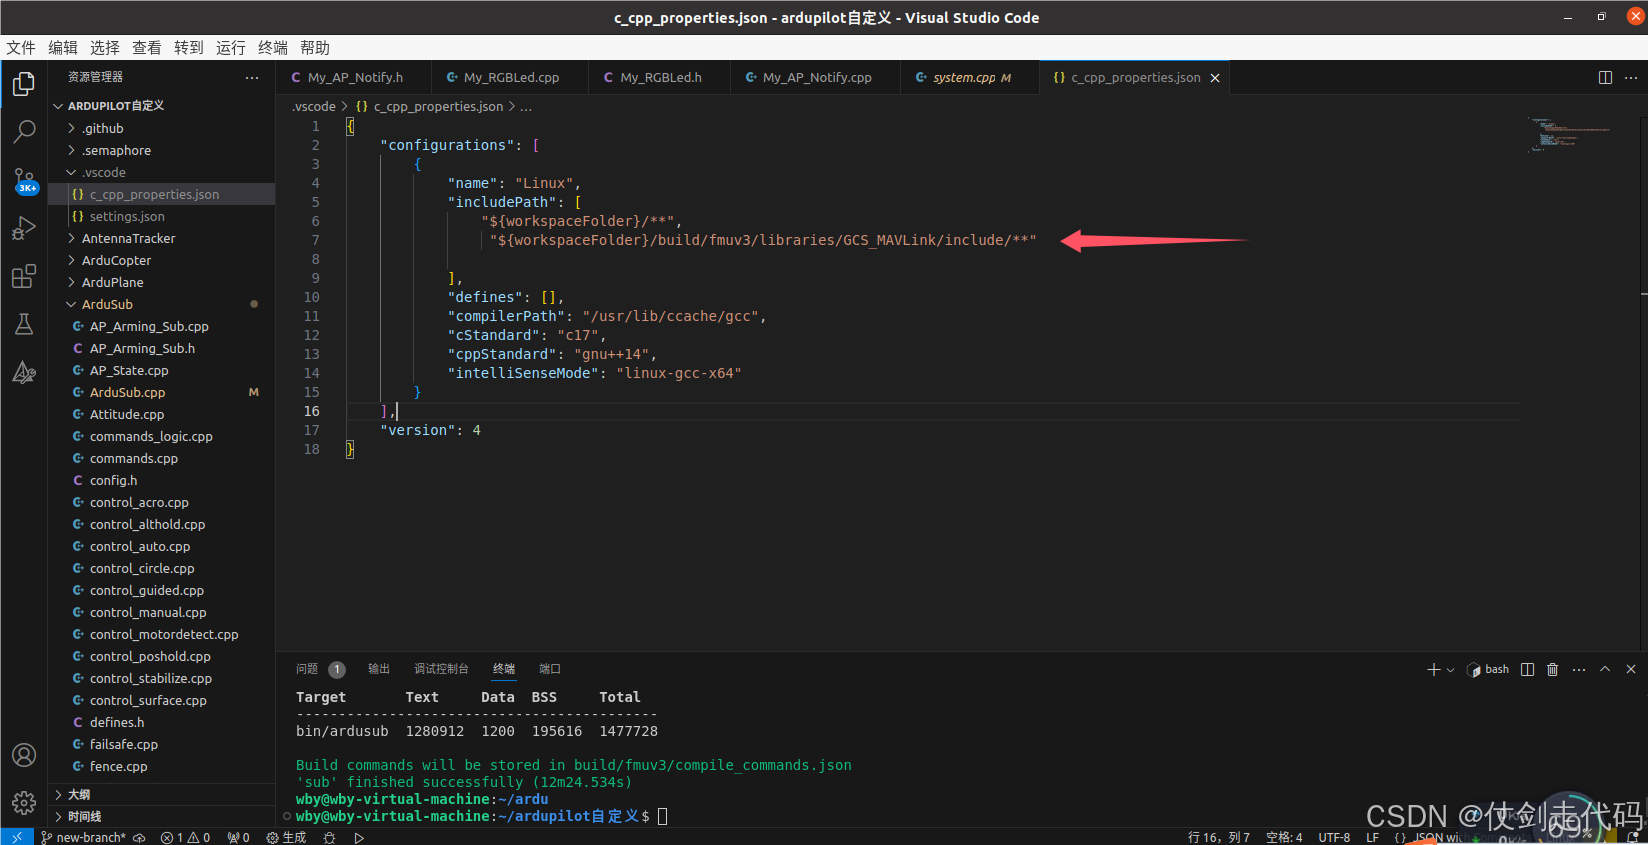Switch to the 端口 ports panel tab
This screenshot has width=1648, height=845.
(550, 669)
